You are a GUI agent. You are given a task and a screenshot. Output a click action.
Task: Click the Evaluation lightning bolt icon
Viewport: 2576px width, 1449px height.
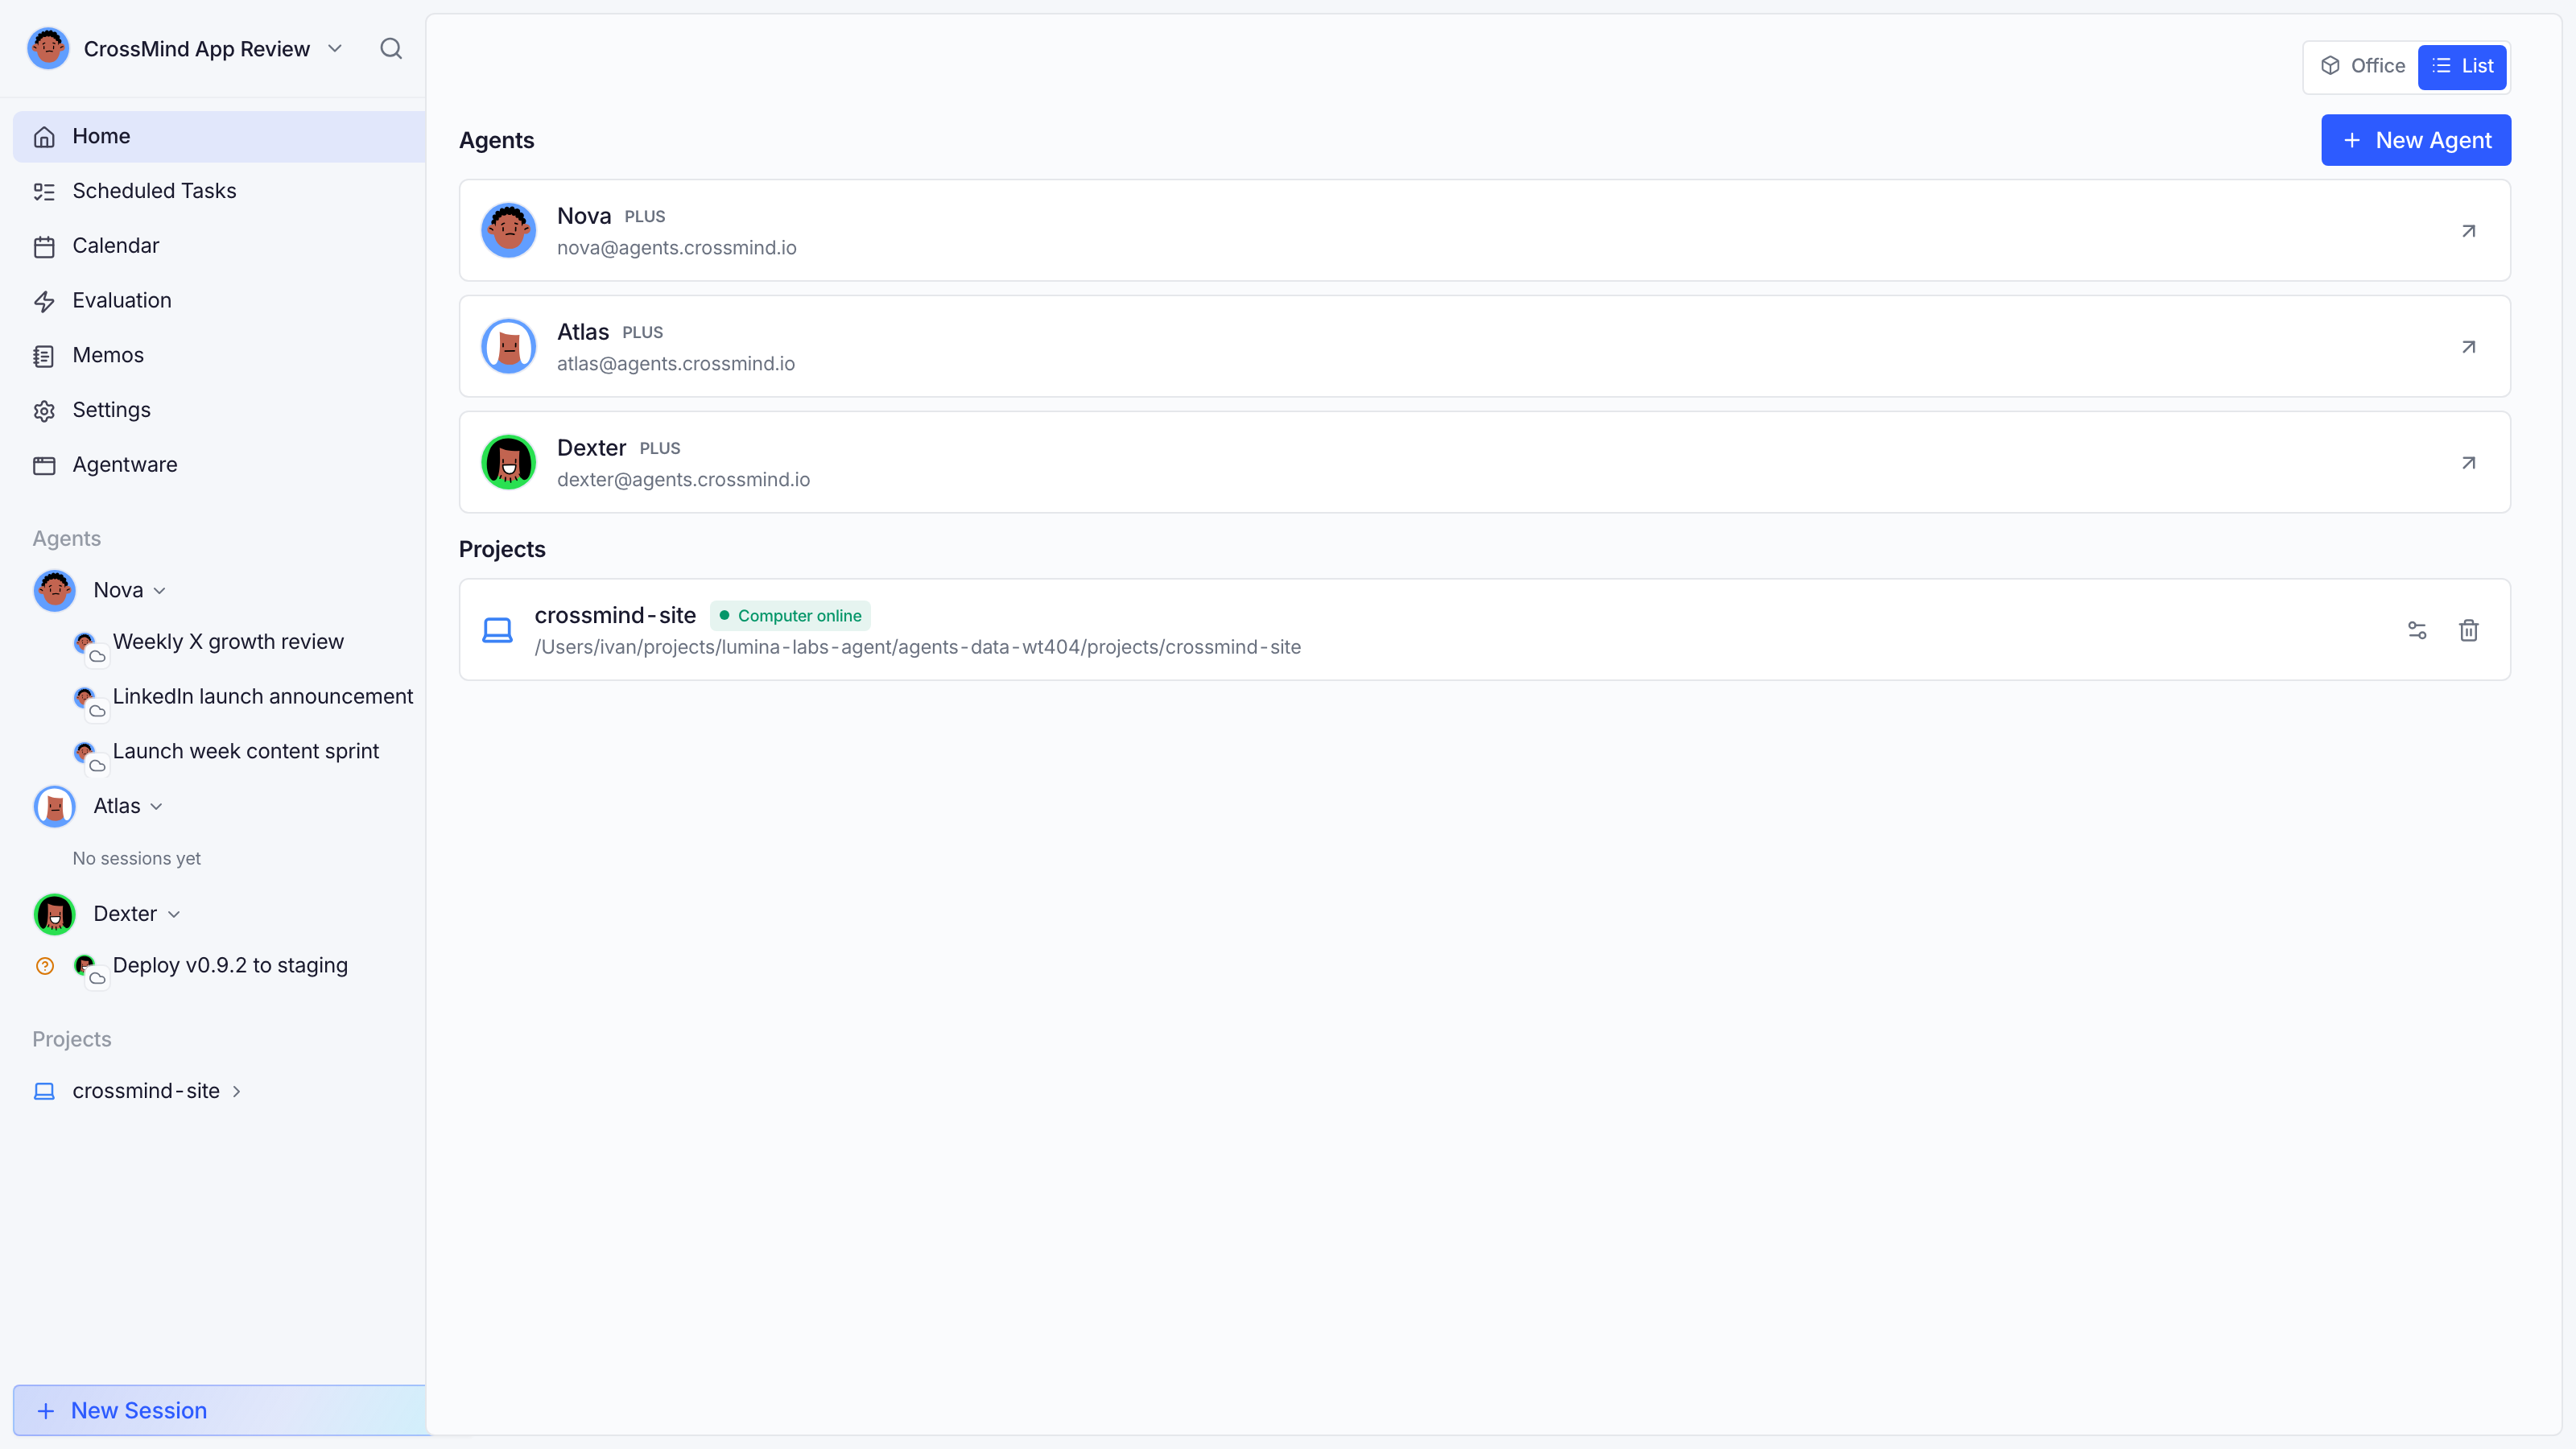44,301
